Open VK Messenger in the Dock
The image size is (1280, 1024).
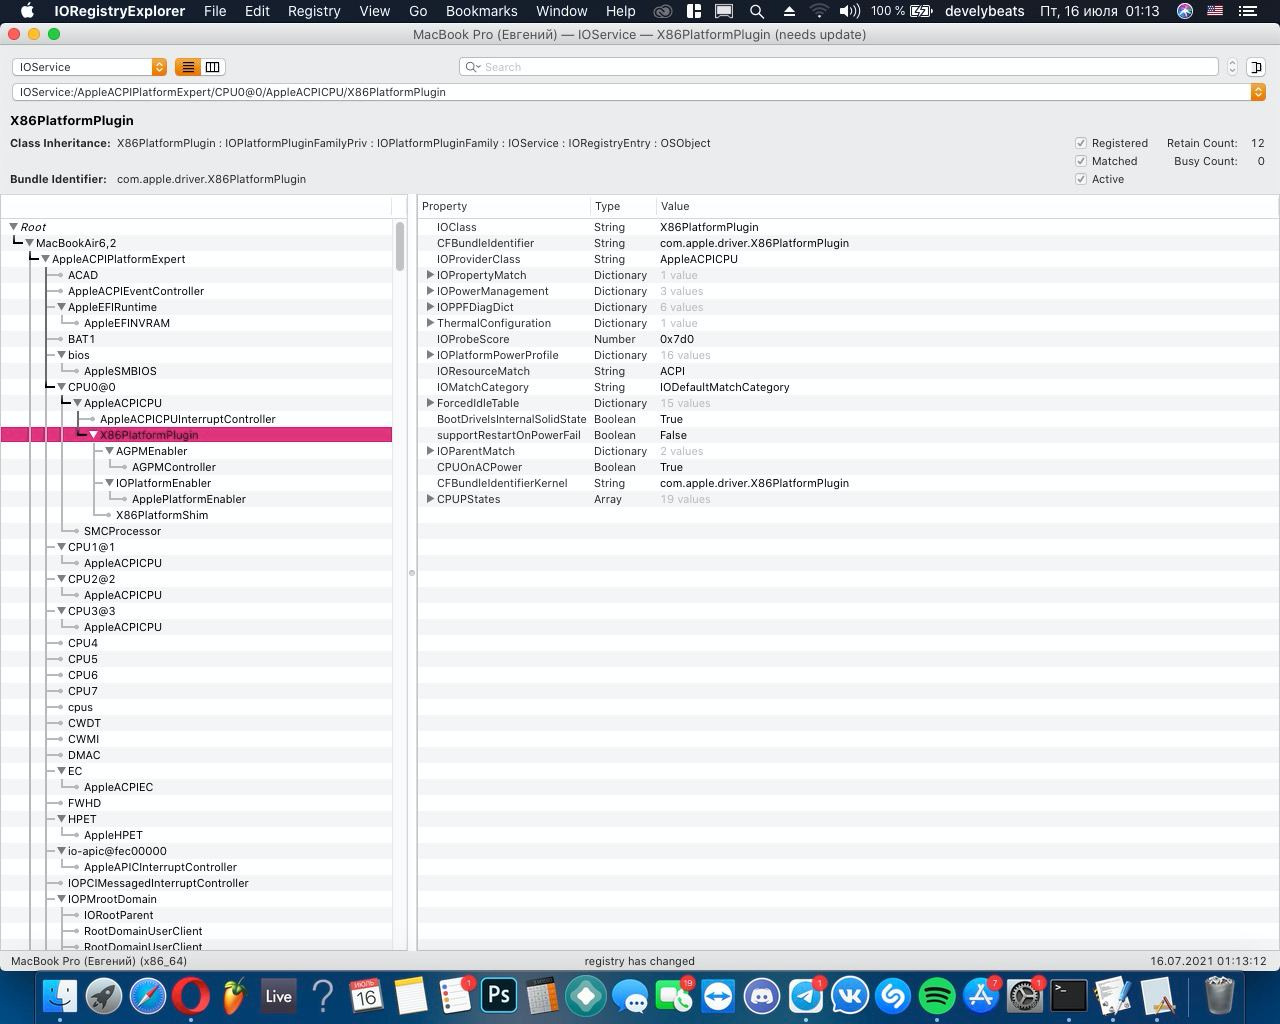pos(849,996)
